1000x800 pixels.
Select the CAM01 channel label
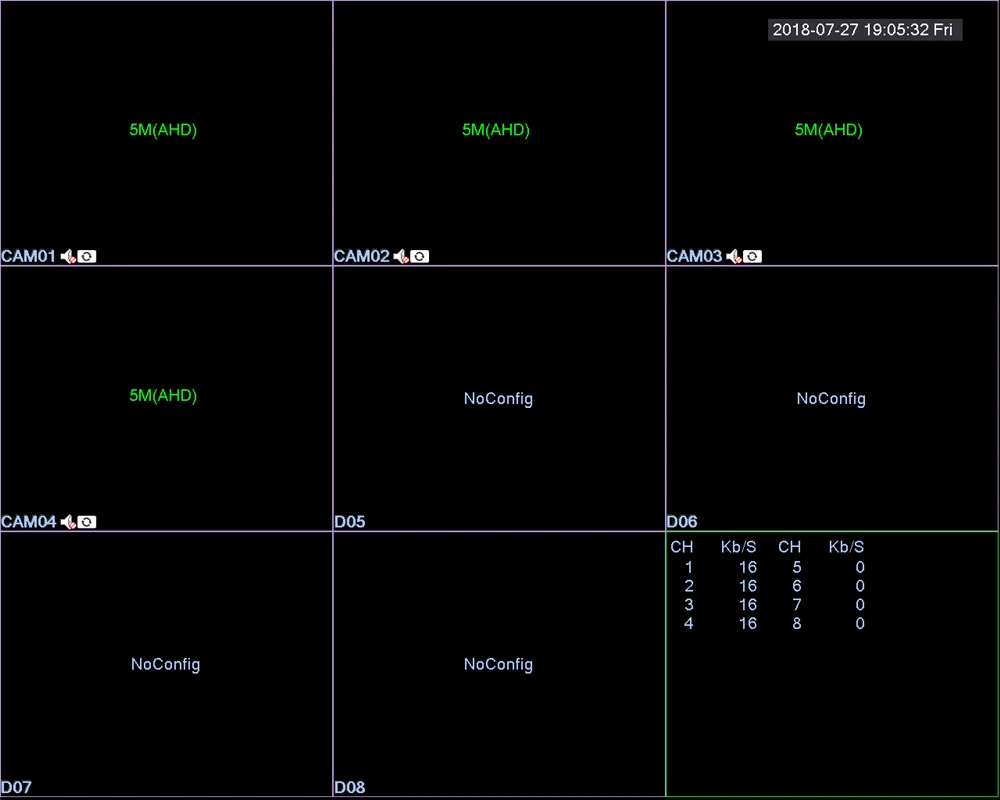29,256
